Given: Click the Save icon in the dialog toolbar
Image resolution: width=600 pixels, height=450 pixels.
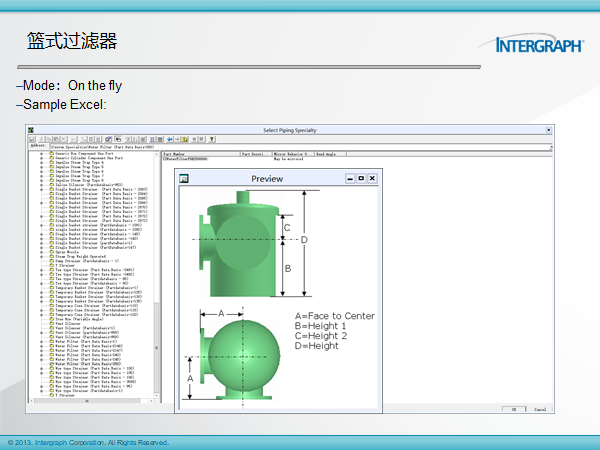Looking at the screenshot, I should click(x=32, y=139).
